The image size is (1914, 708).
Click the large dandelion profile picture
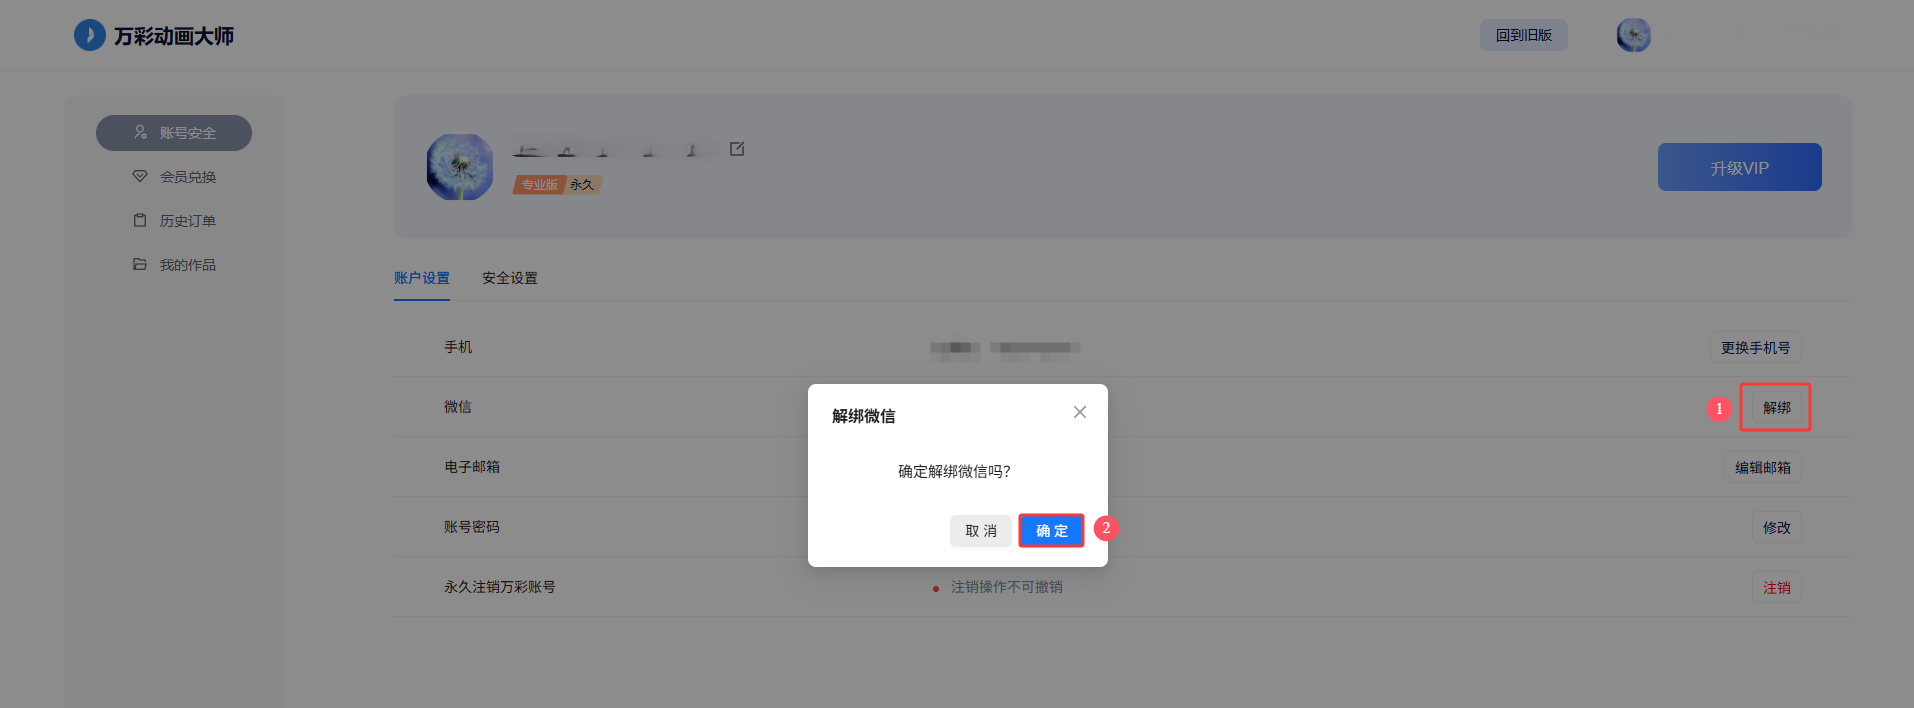point(460,167)
